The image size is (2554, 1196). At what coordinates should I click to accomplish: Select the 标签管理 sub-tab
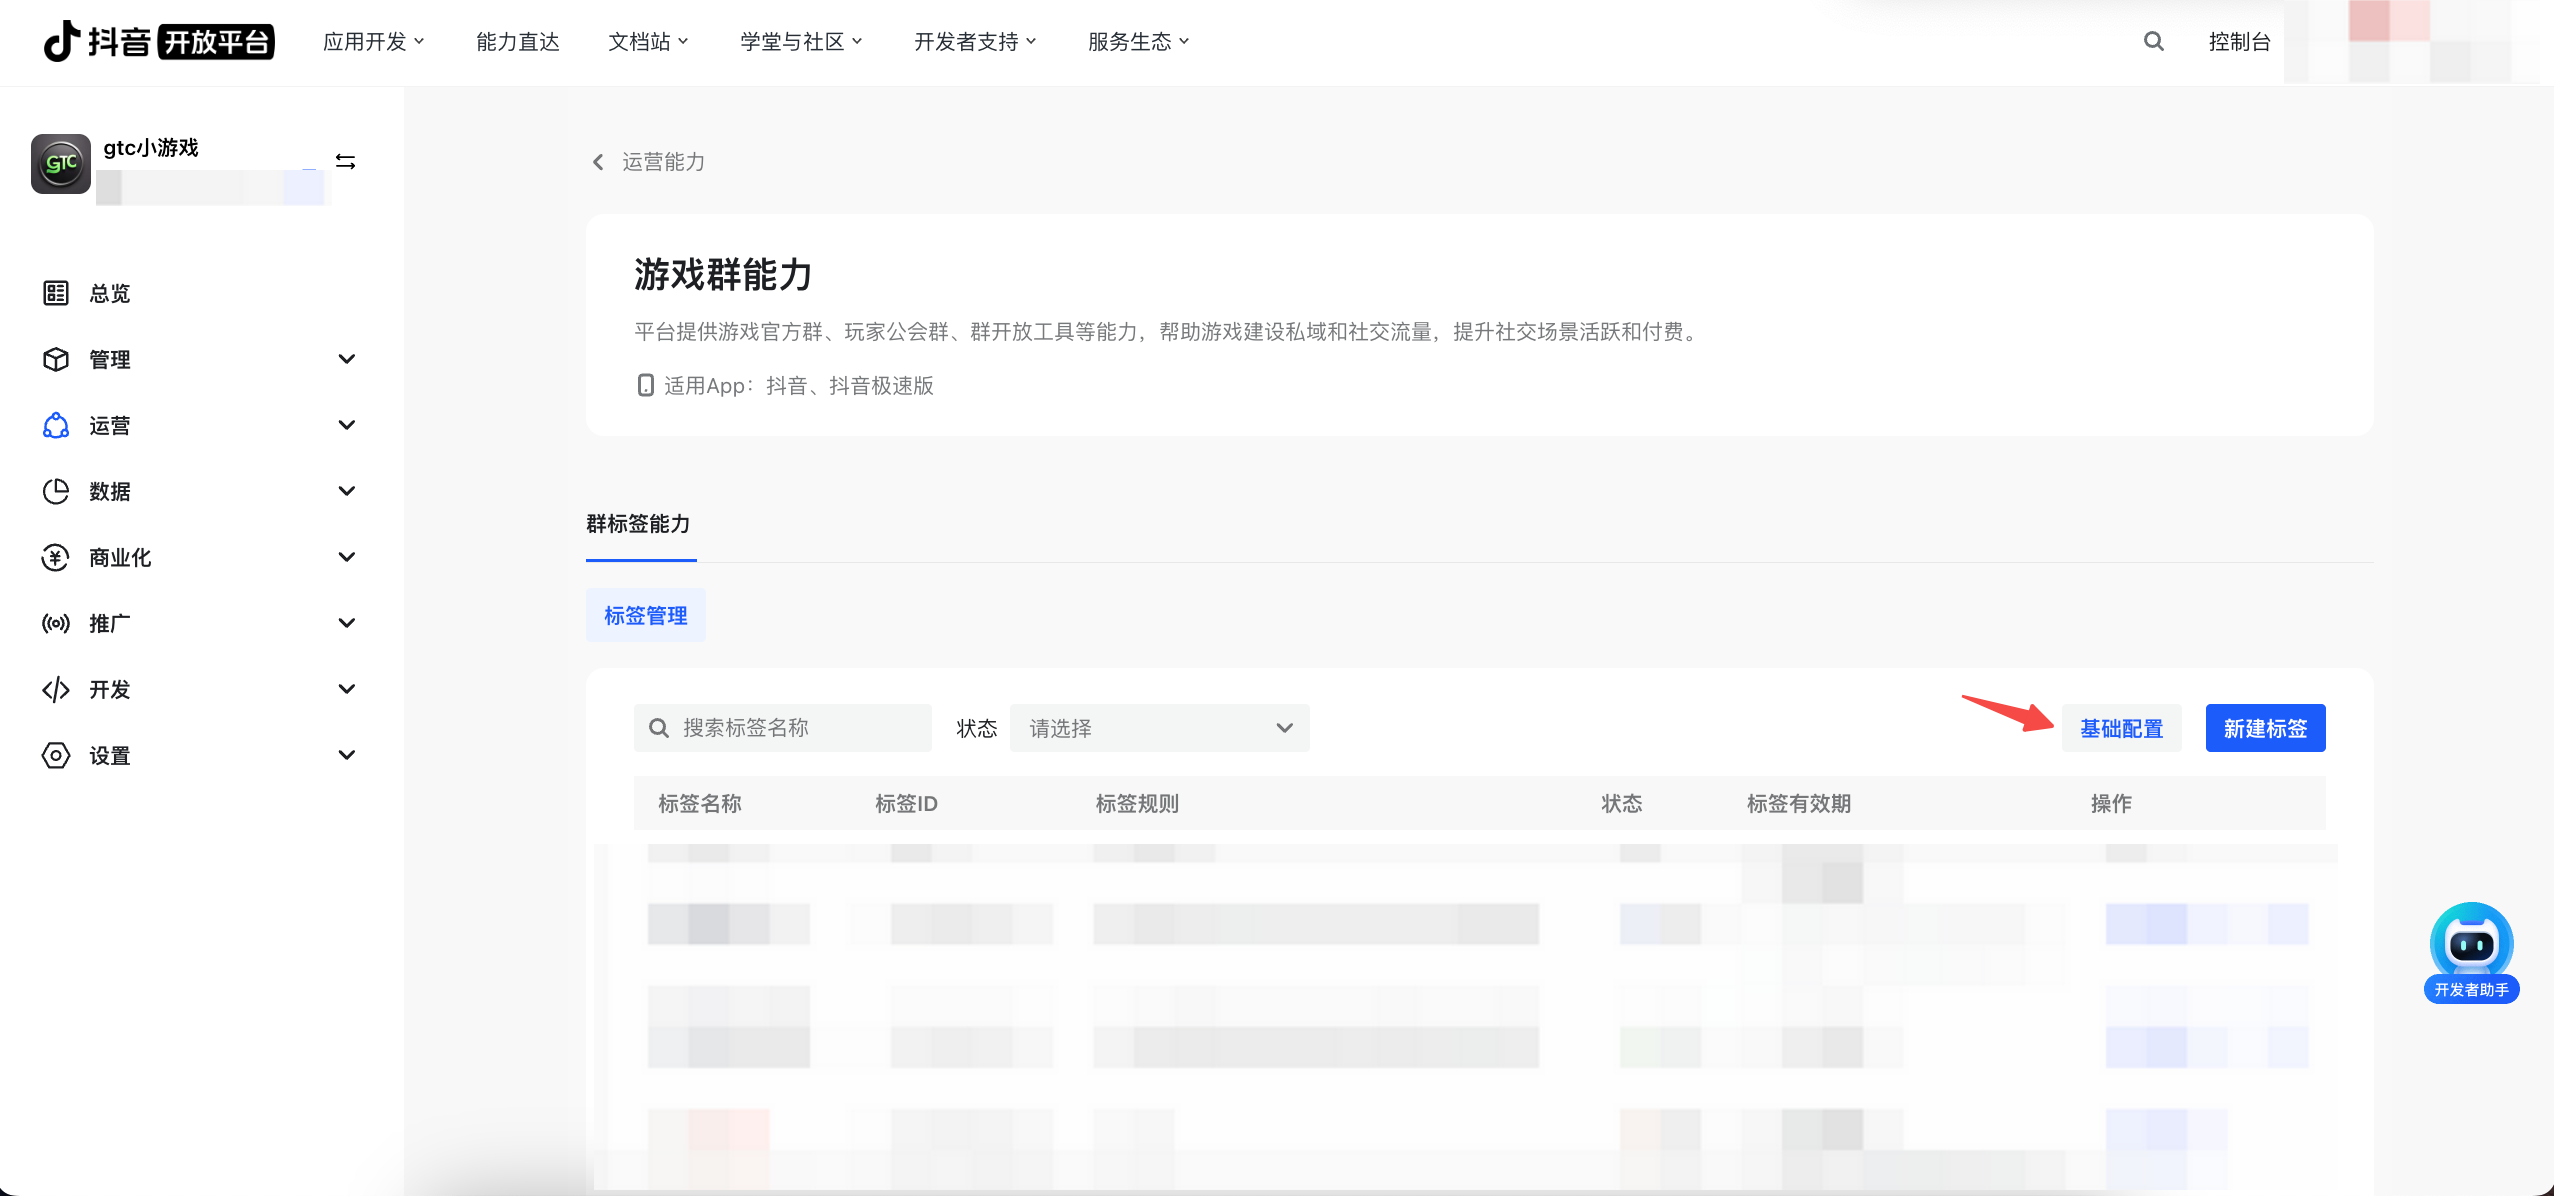point(645,615)
